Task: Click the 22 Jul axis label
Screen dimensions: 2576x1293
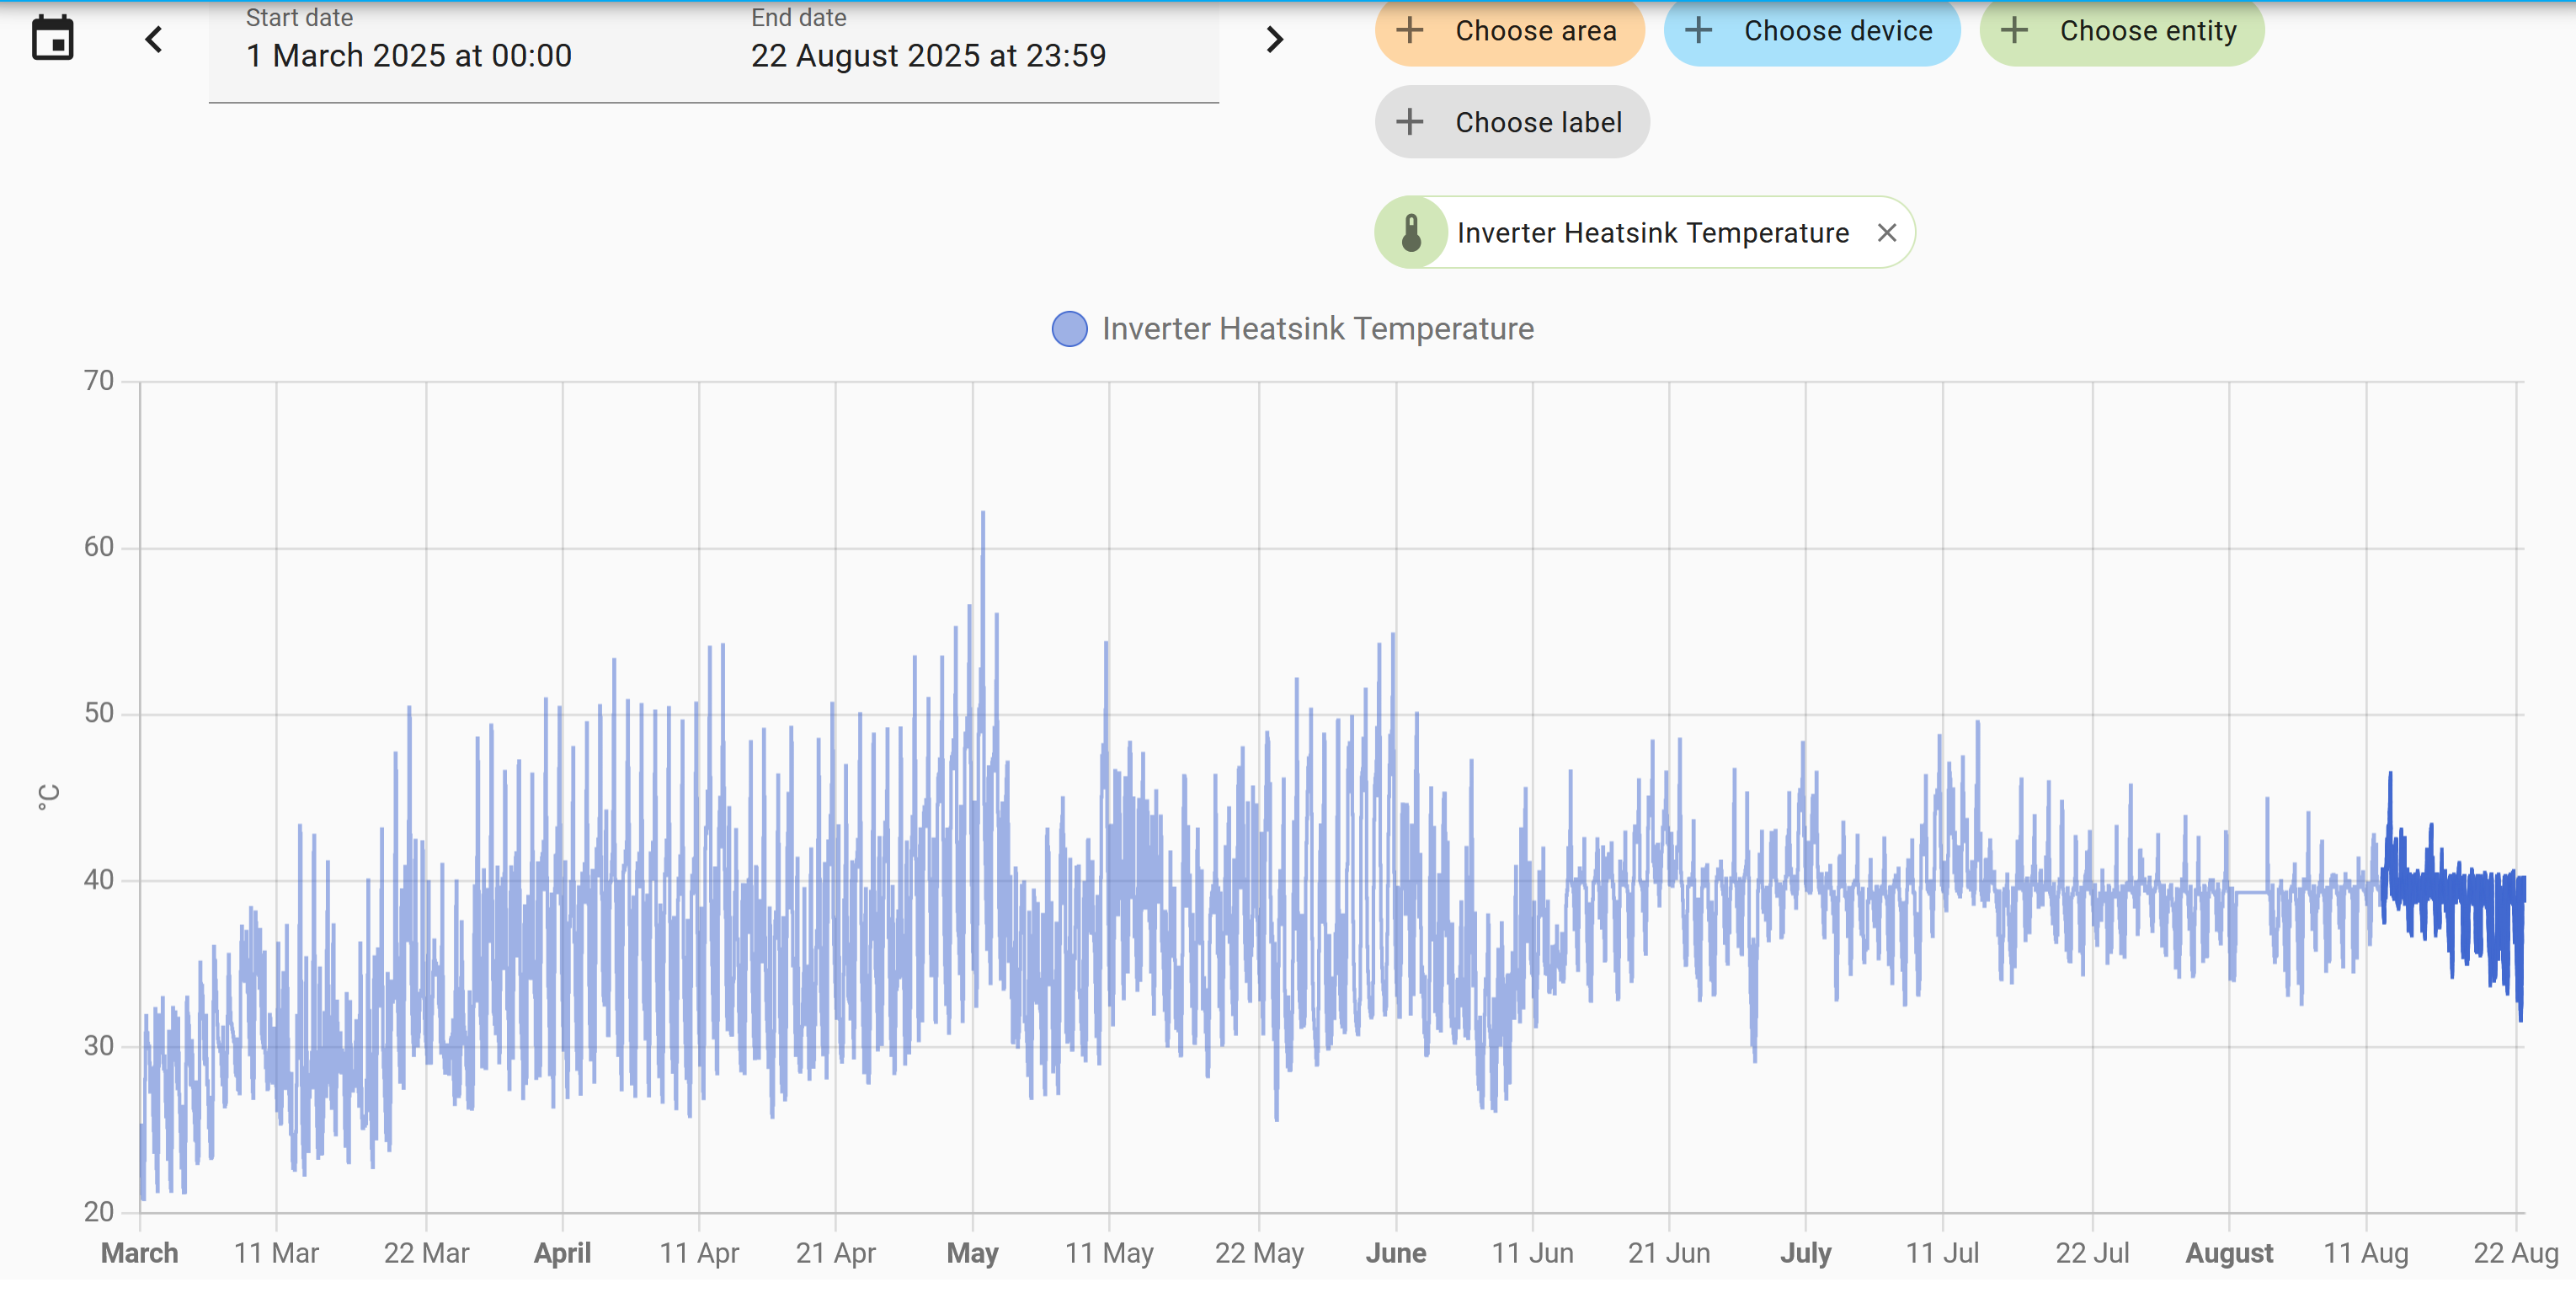Action: [2092, 1253]
